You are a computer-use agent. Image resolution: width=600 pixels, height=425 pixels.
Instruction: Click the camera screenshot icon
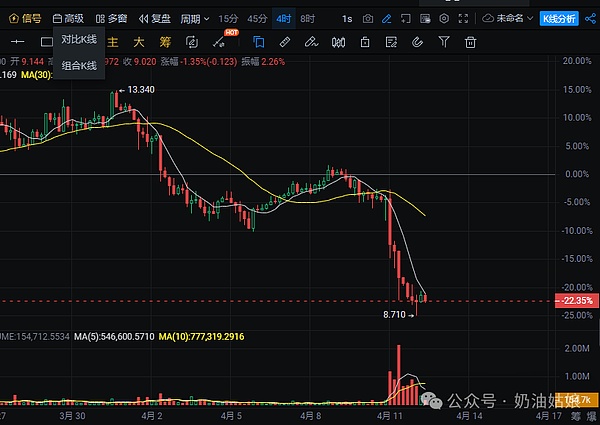click(369, 19)
